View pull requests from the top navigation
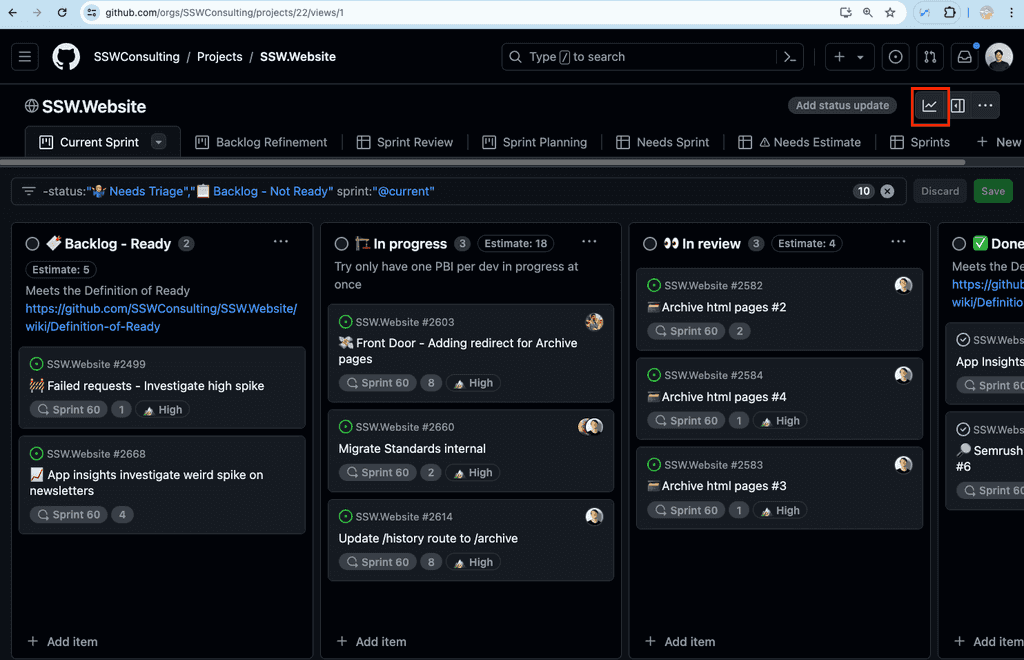The height and width of the screenshot is (660, 1024). click(x=929, y=56)
